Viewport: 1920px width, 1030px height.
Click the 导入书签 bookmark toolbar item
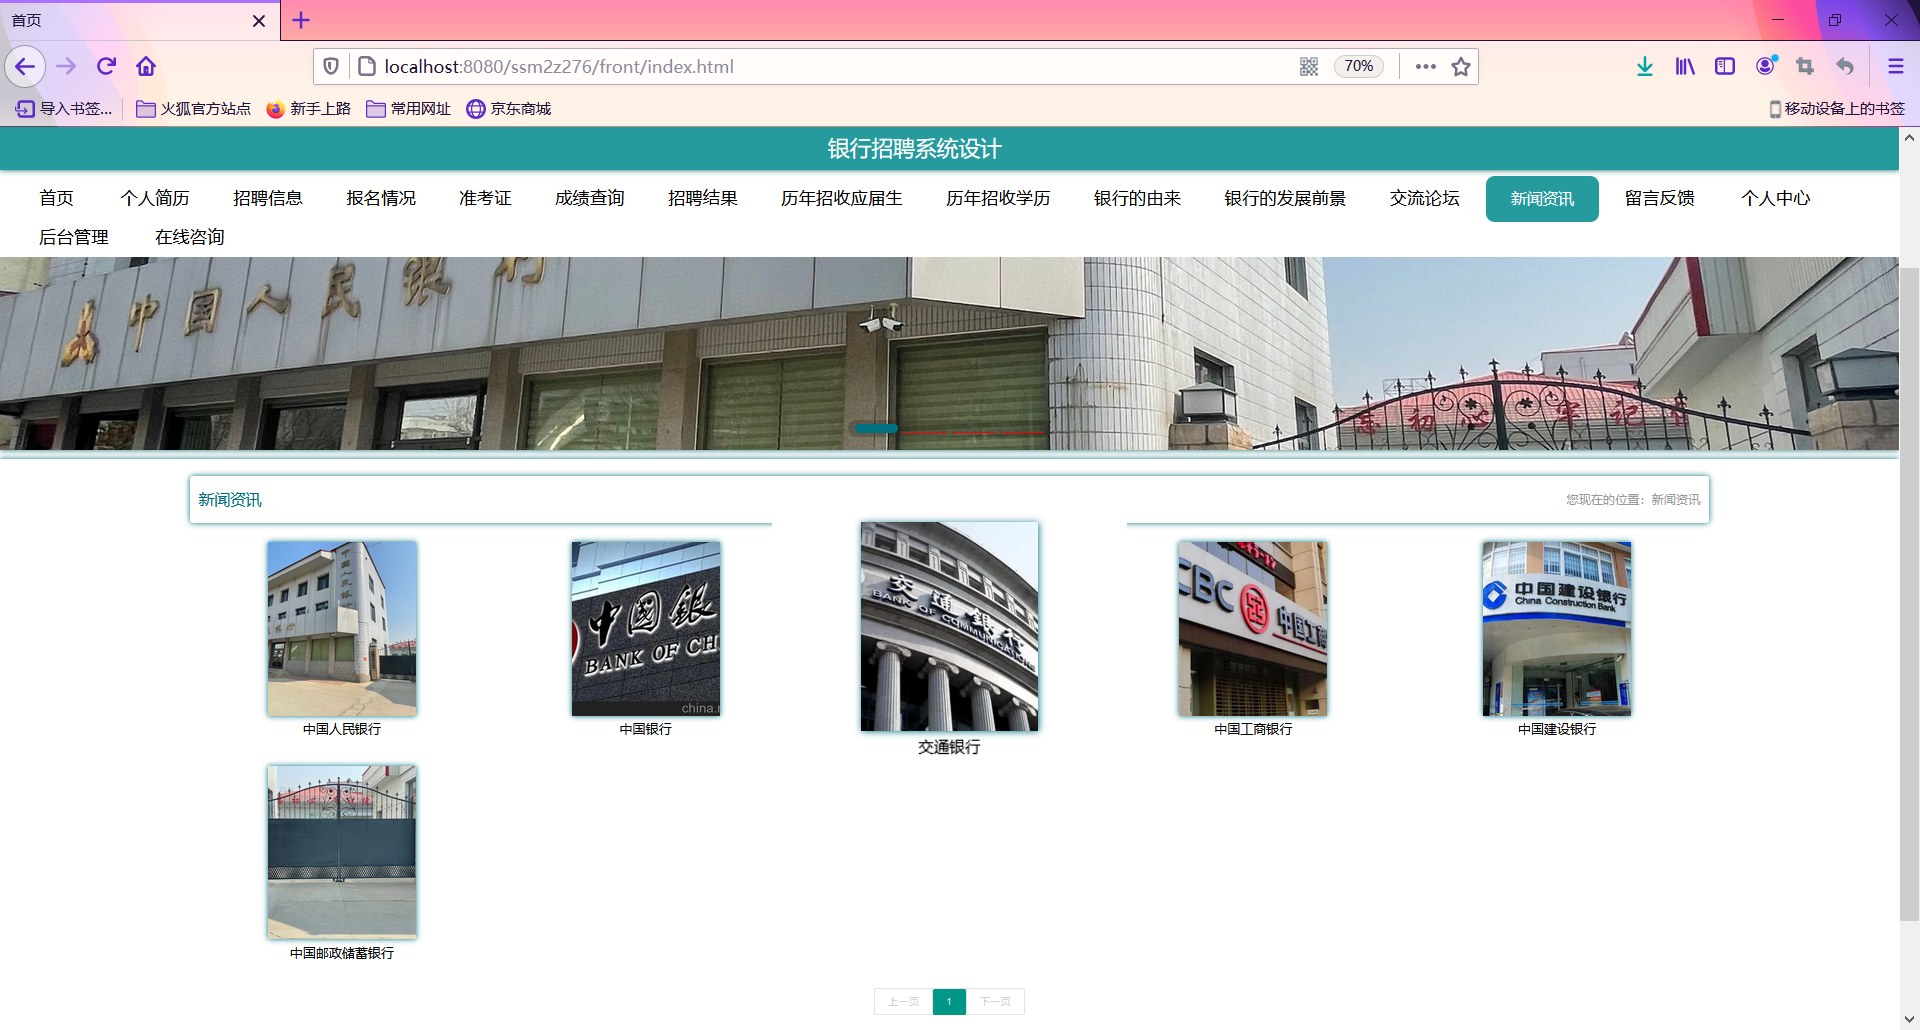(x=65, y=109)
